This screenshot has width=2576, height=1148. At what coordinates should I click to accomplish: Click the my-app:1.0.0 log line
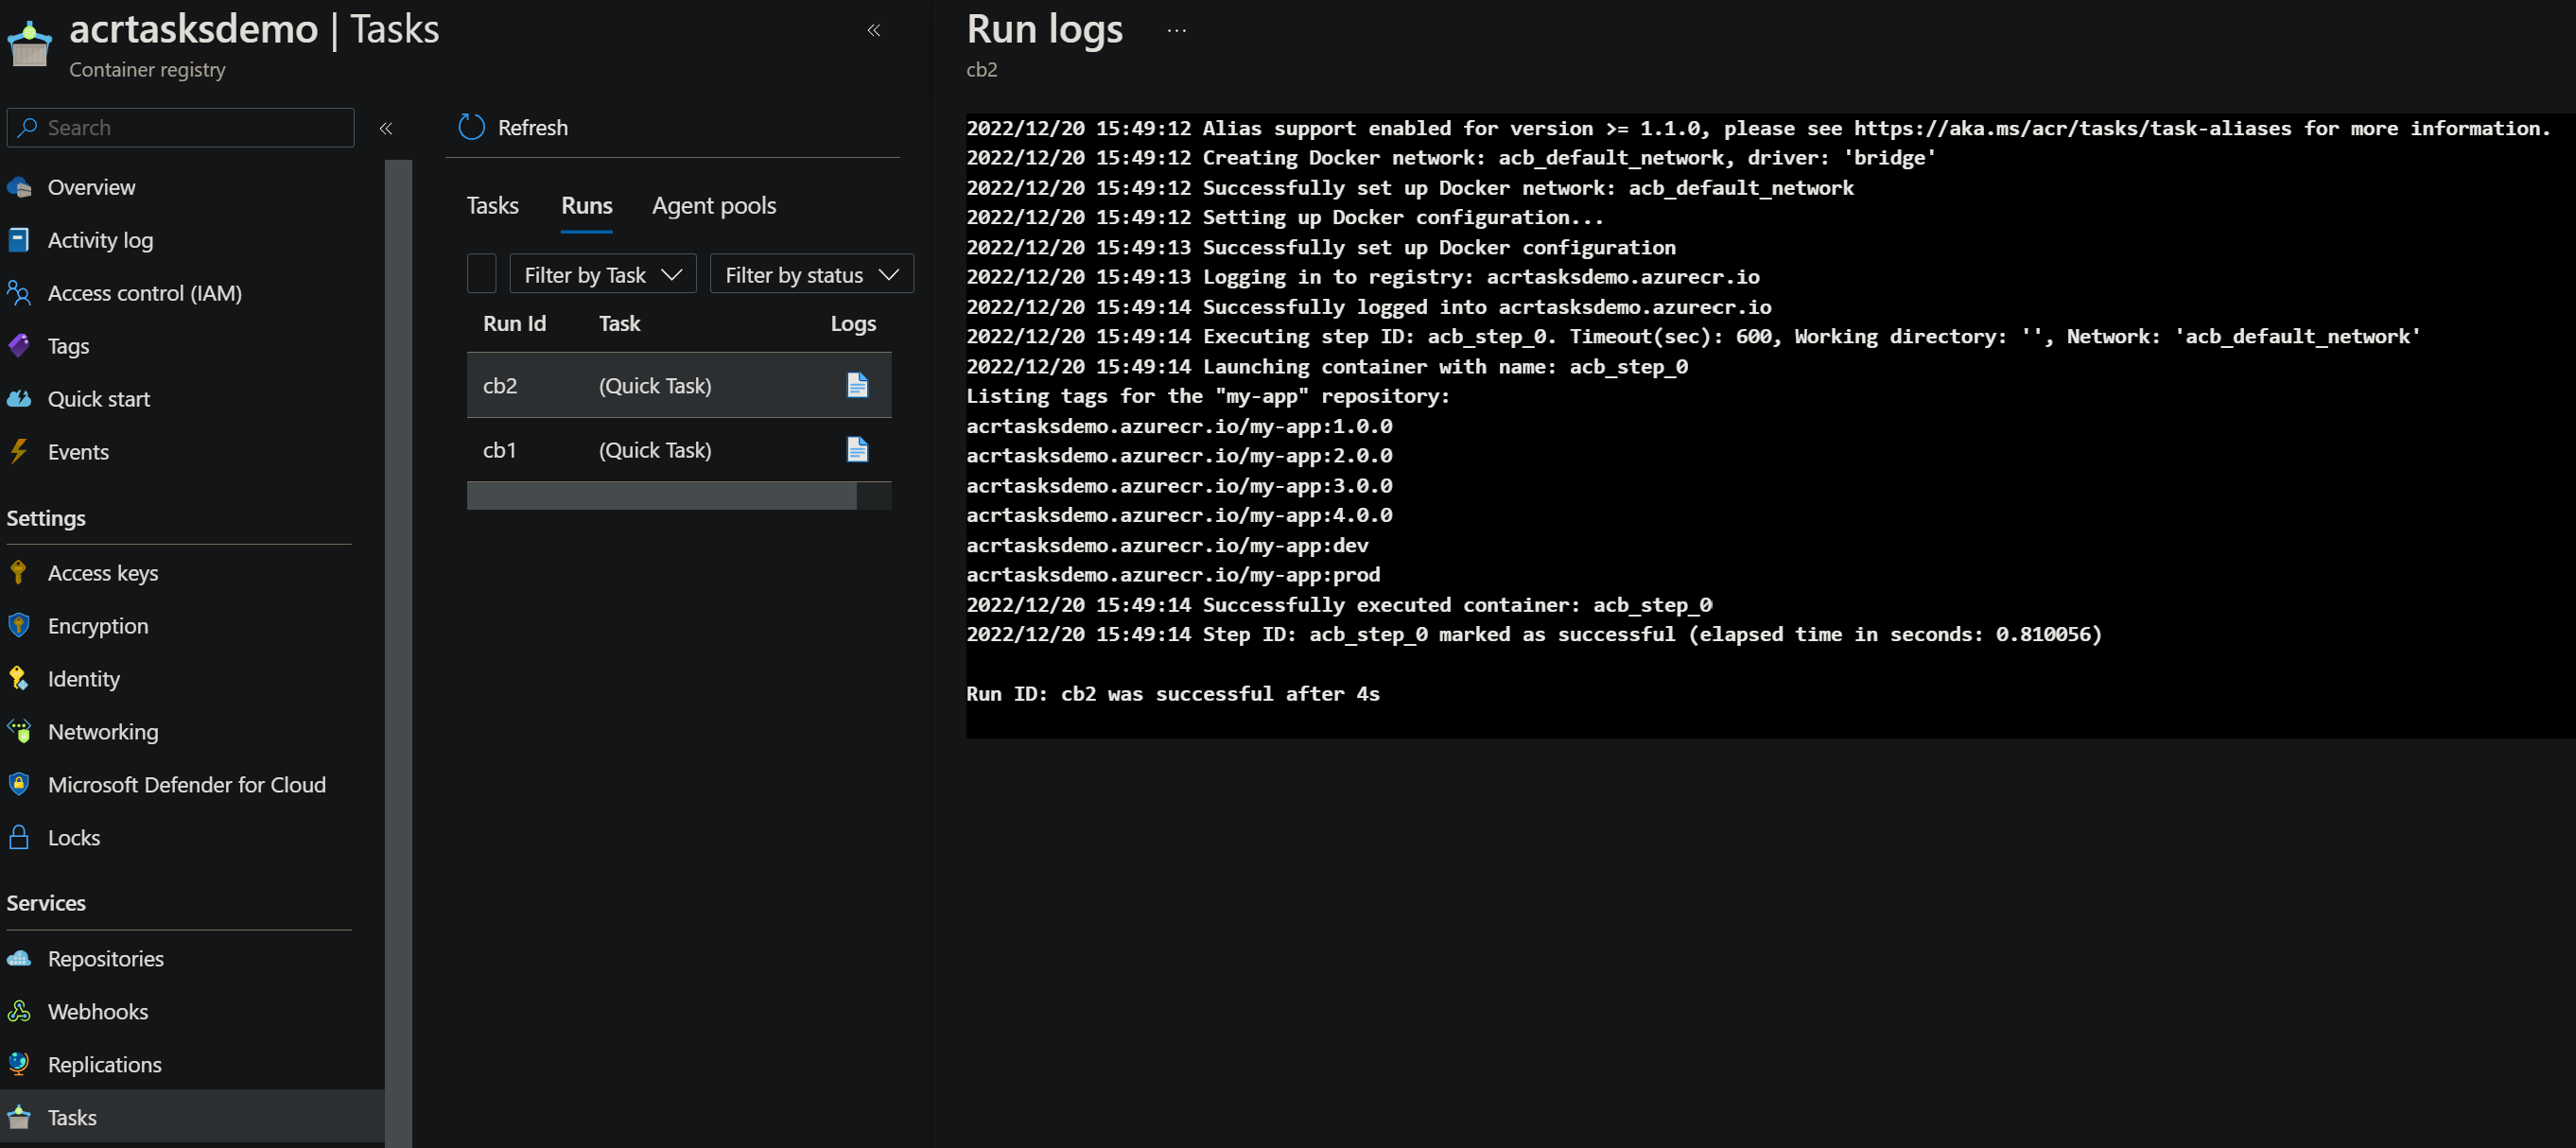click(x=1179, y=425)
